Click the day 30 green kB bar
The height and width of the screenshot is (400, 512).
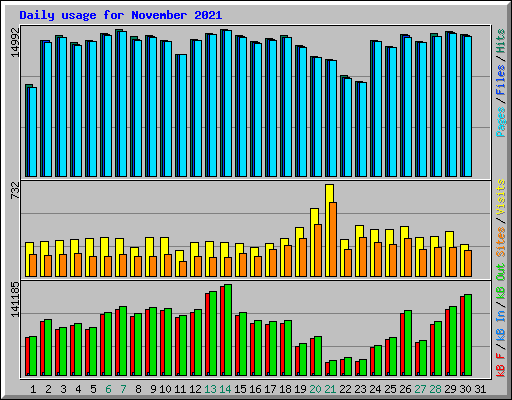coord(468,335)
